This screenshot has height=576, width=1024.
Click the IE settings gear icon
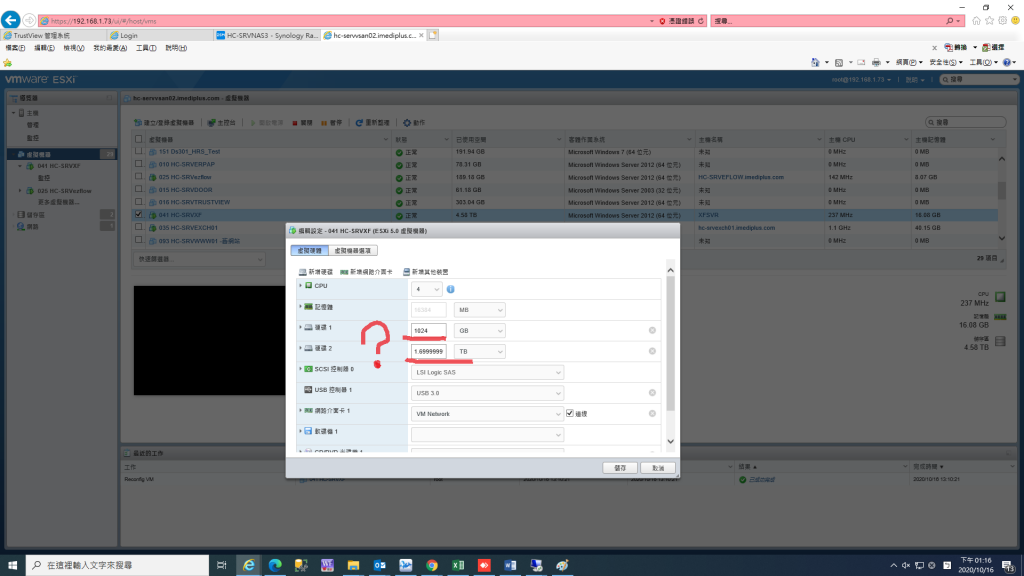coord(1002,21)
